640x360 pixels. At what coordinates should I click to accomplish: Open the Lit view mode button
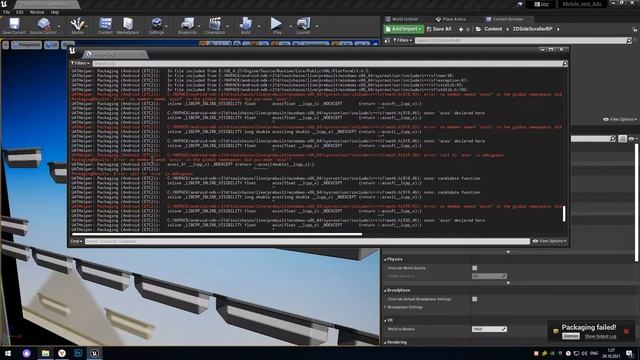51,45
